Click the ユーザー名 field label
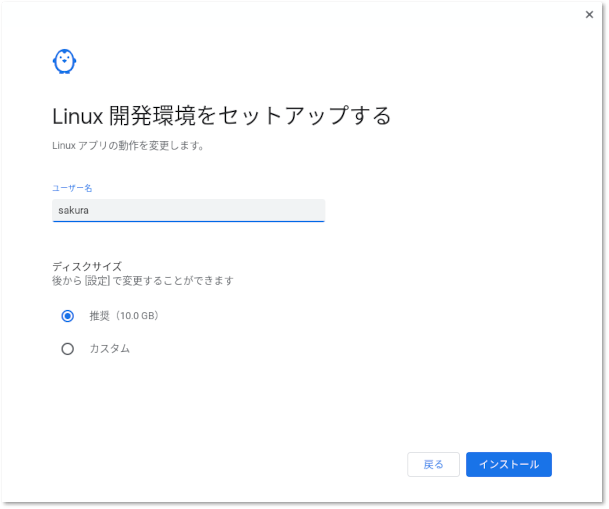 [x=72, y=188]
